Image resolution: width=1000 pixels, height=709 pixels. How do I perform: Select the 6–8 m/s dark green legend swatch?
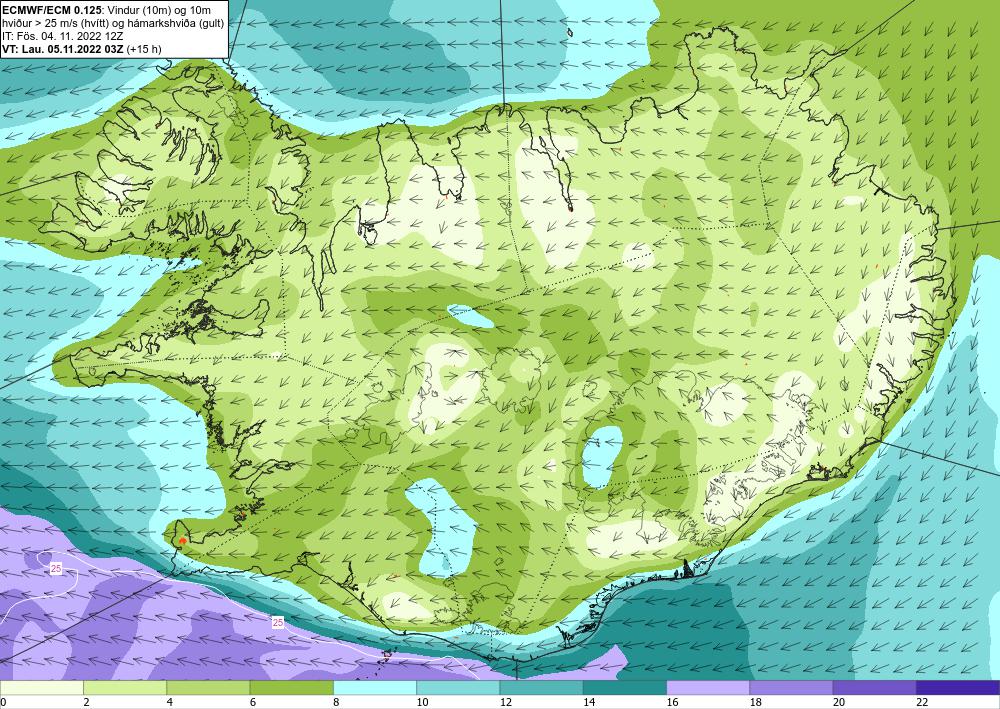[x=291, y=688]
